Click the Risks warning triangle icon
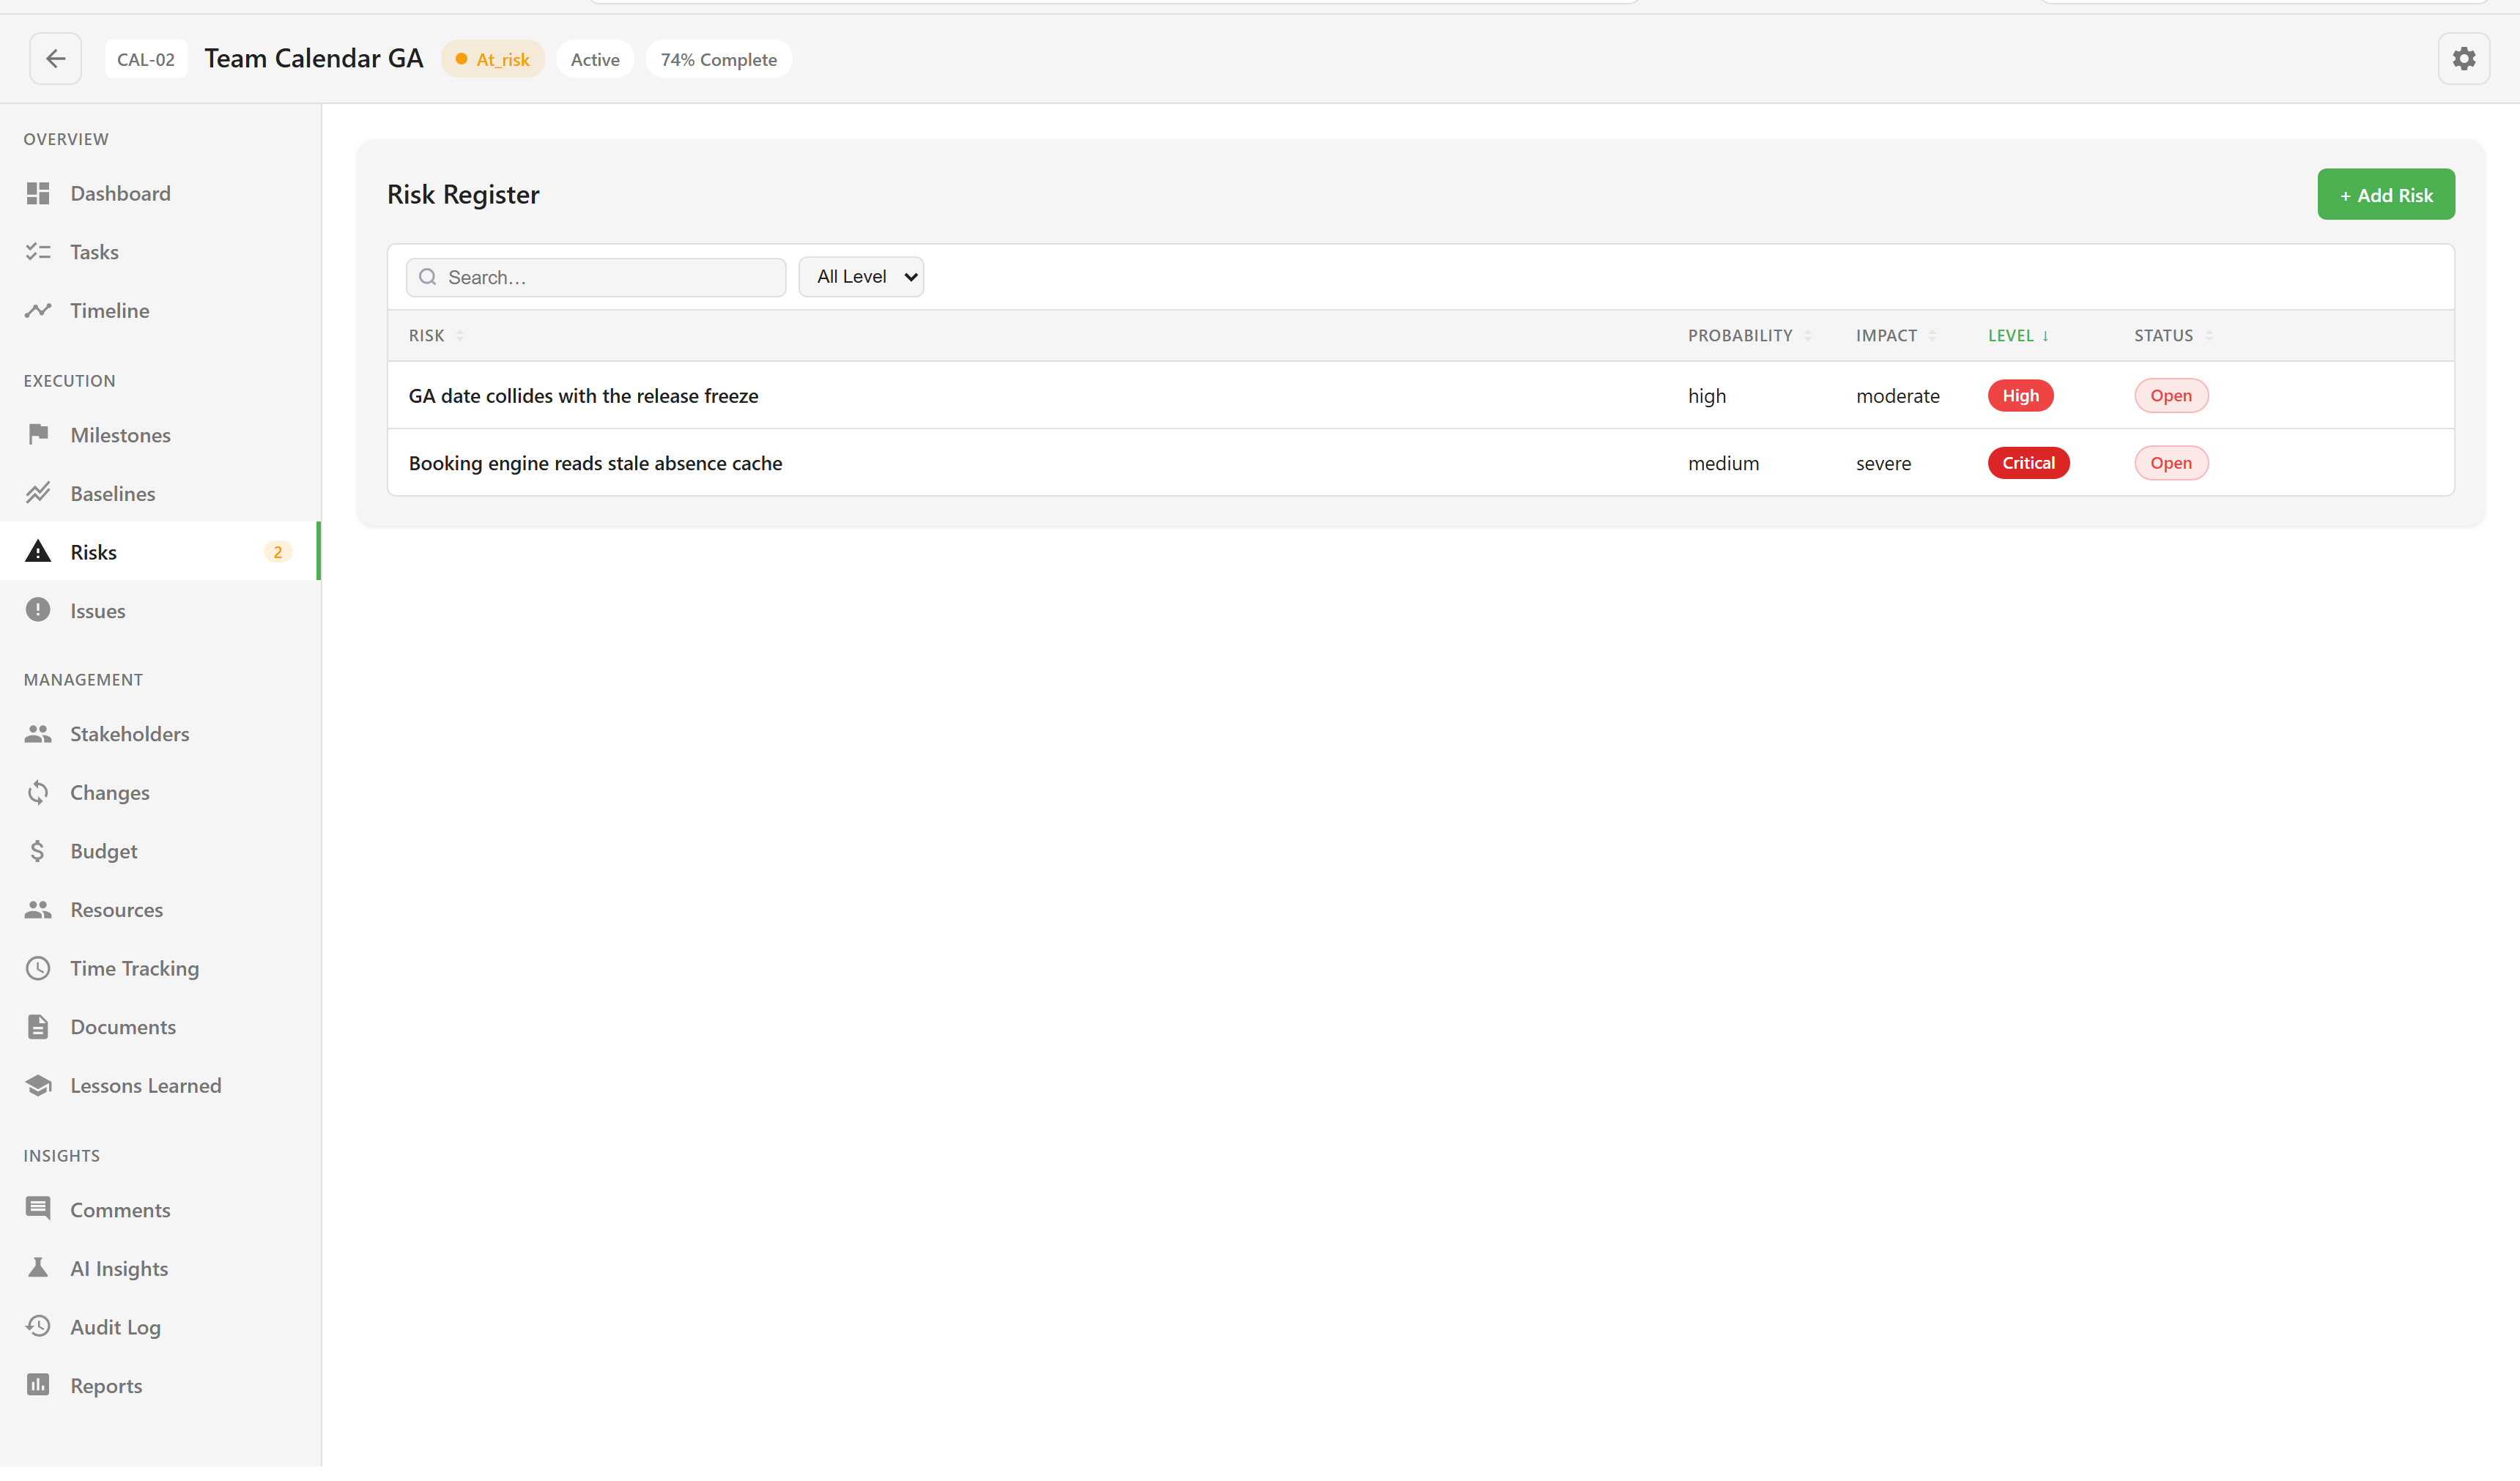This screenshot has height=1481, width=2520. pos(38,552)
